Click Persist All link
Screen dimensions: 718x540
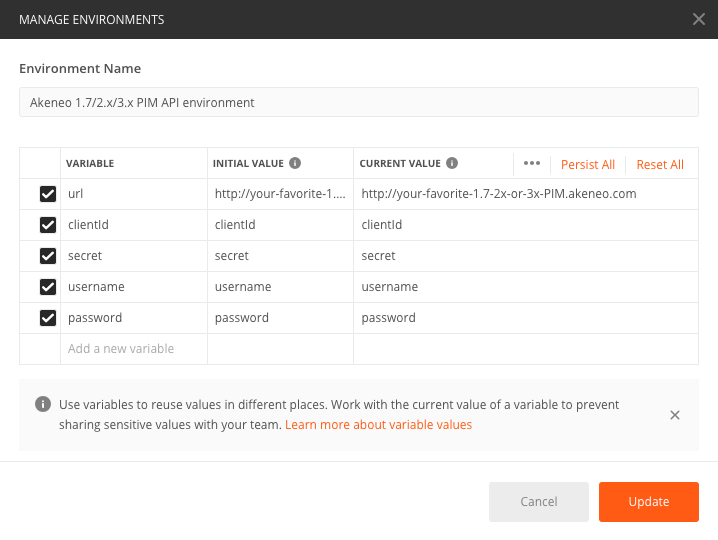587,165
